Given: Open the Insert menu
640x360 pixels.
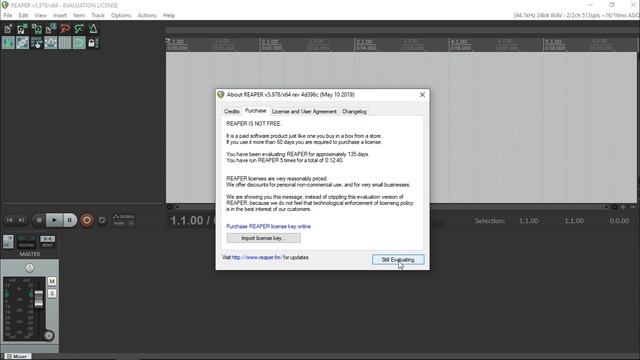Looking at the screenshot, I should tap(60, 16).
